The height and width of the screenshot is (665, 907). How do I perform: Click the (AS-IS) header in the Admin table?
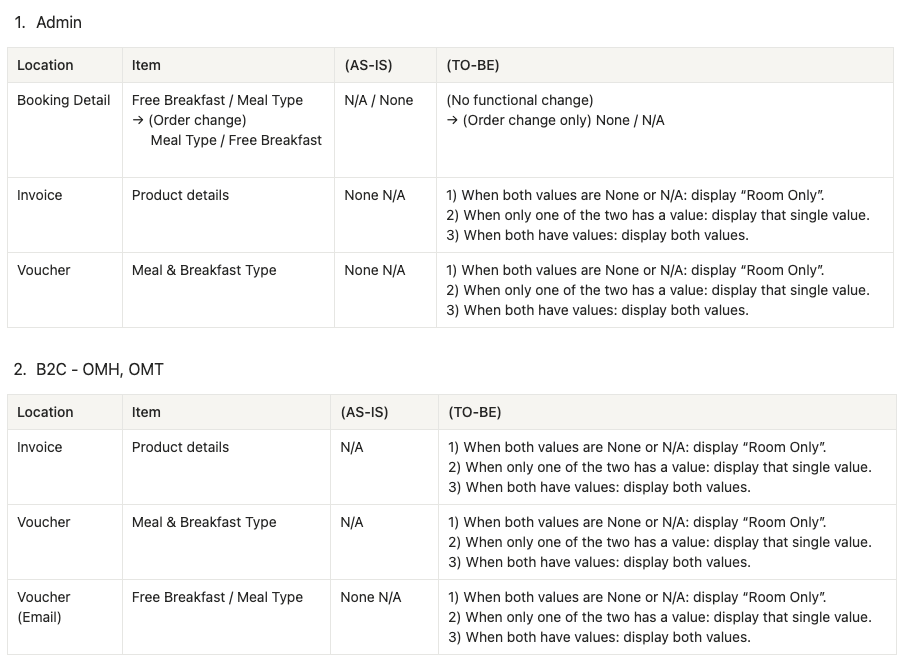368,65
